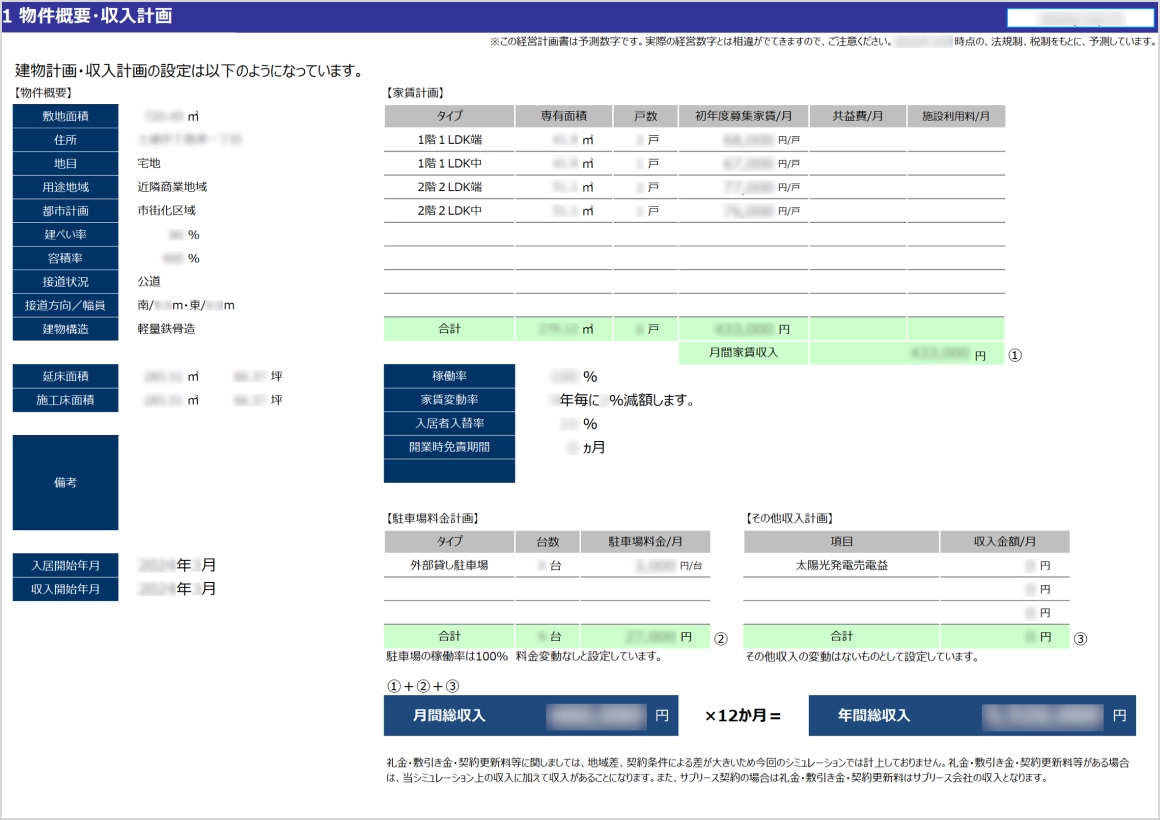Select the 1階１LDK端 row type cell

[x=449, y=139]
